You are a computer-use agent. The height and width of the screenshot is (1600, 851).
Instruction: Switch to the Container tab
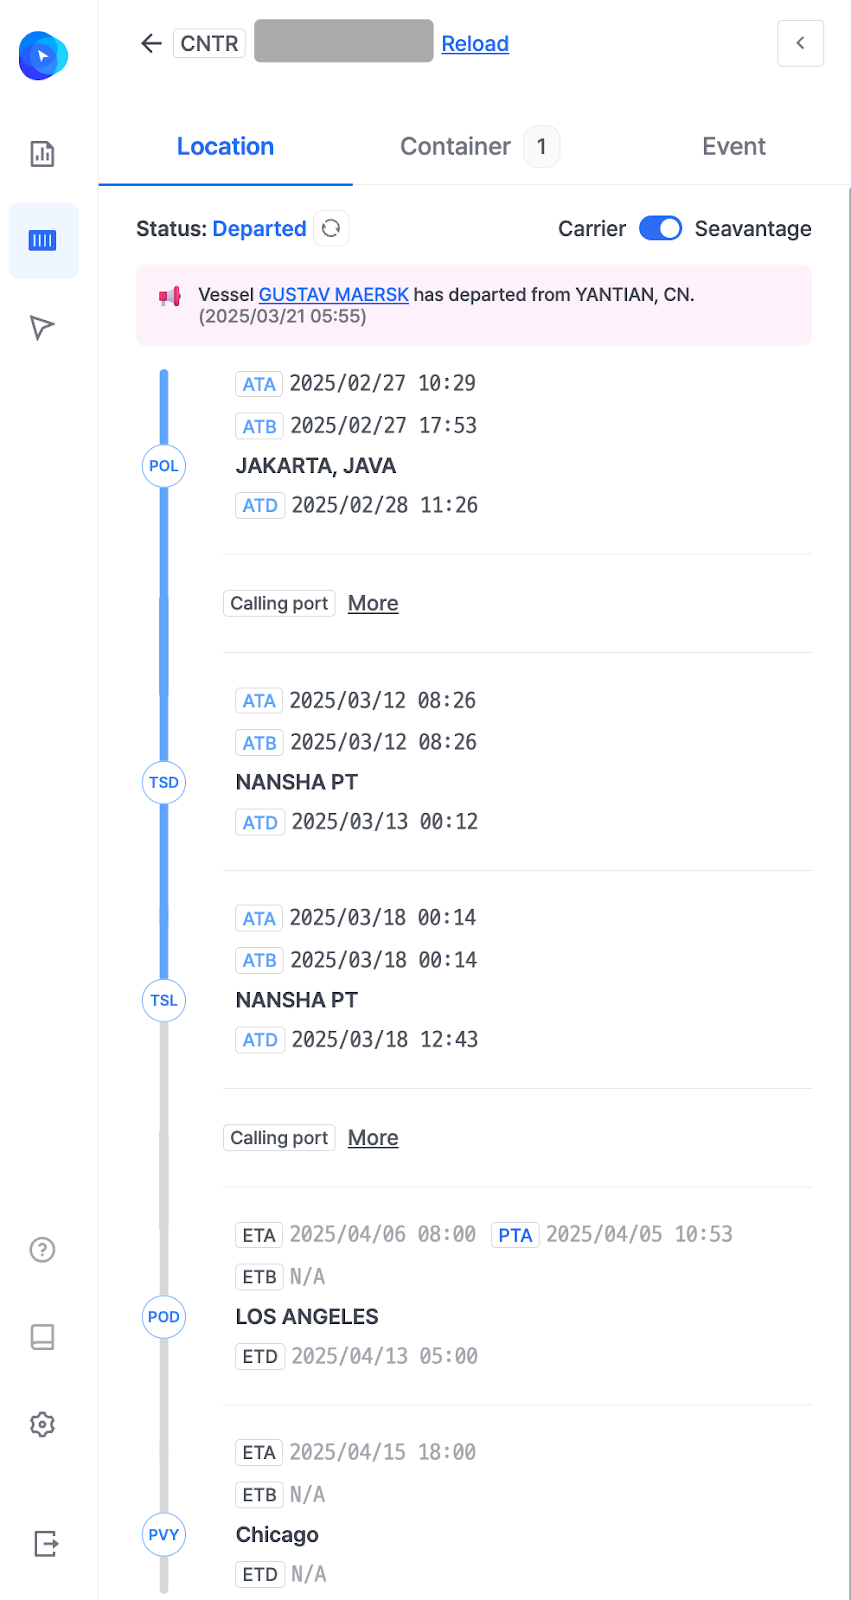pyautogui.click(x=479, y=147)
